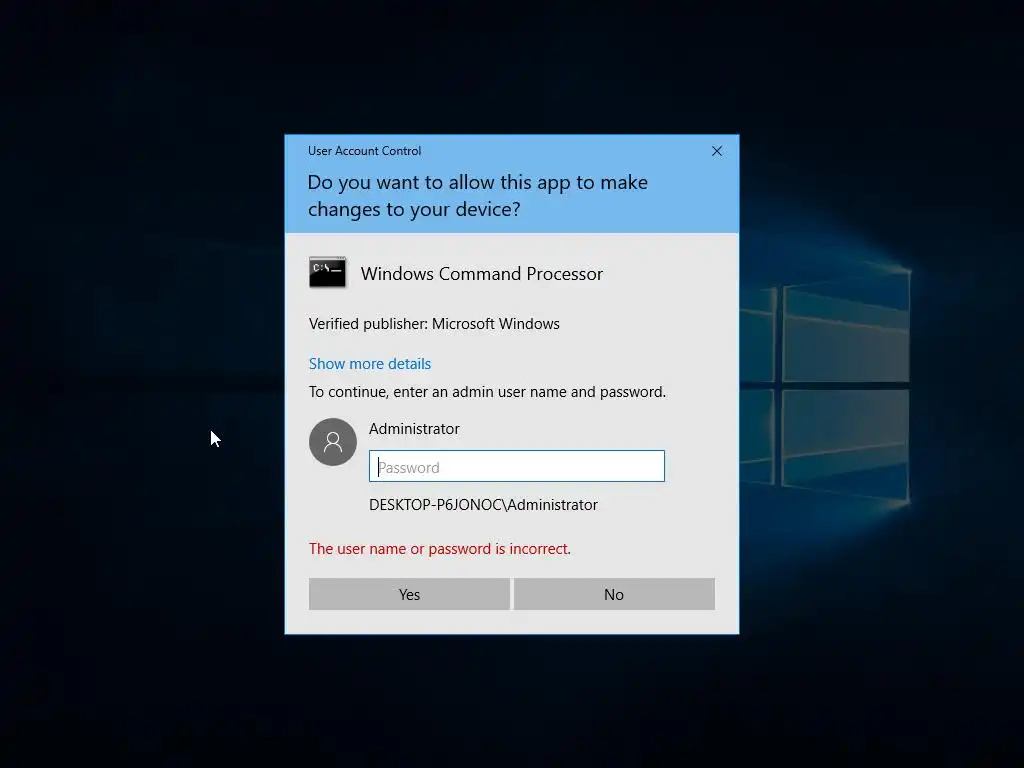Click the Administrator account name label

tap(414, 428)
